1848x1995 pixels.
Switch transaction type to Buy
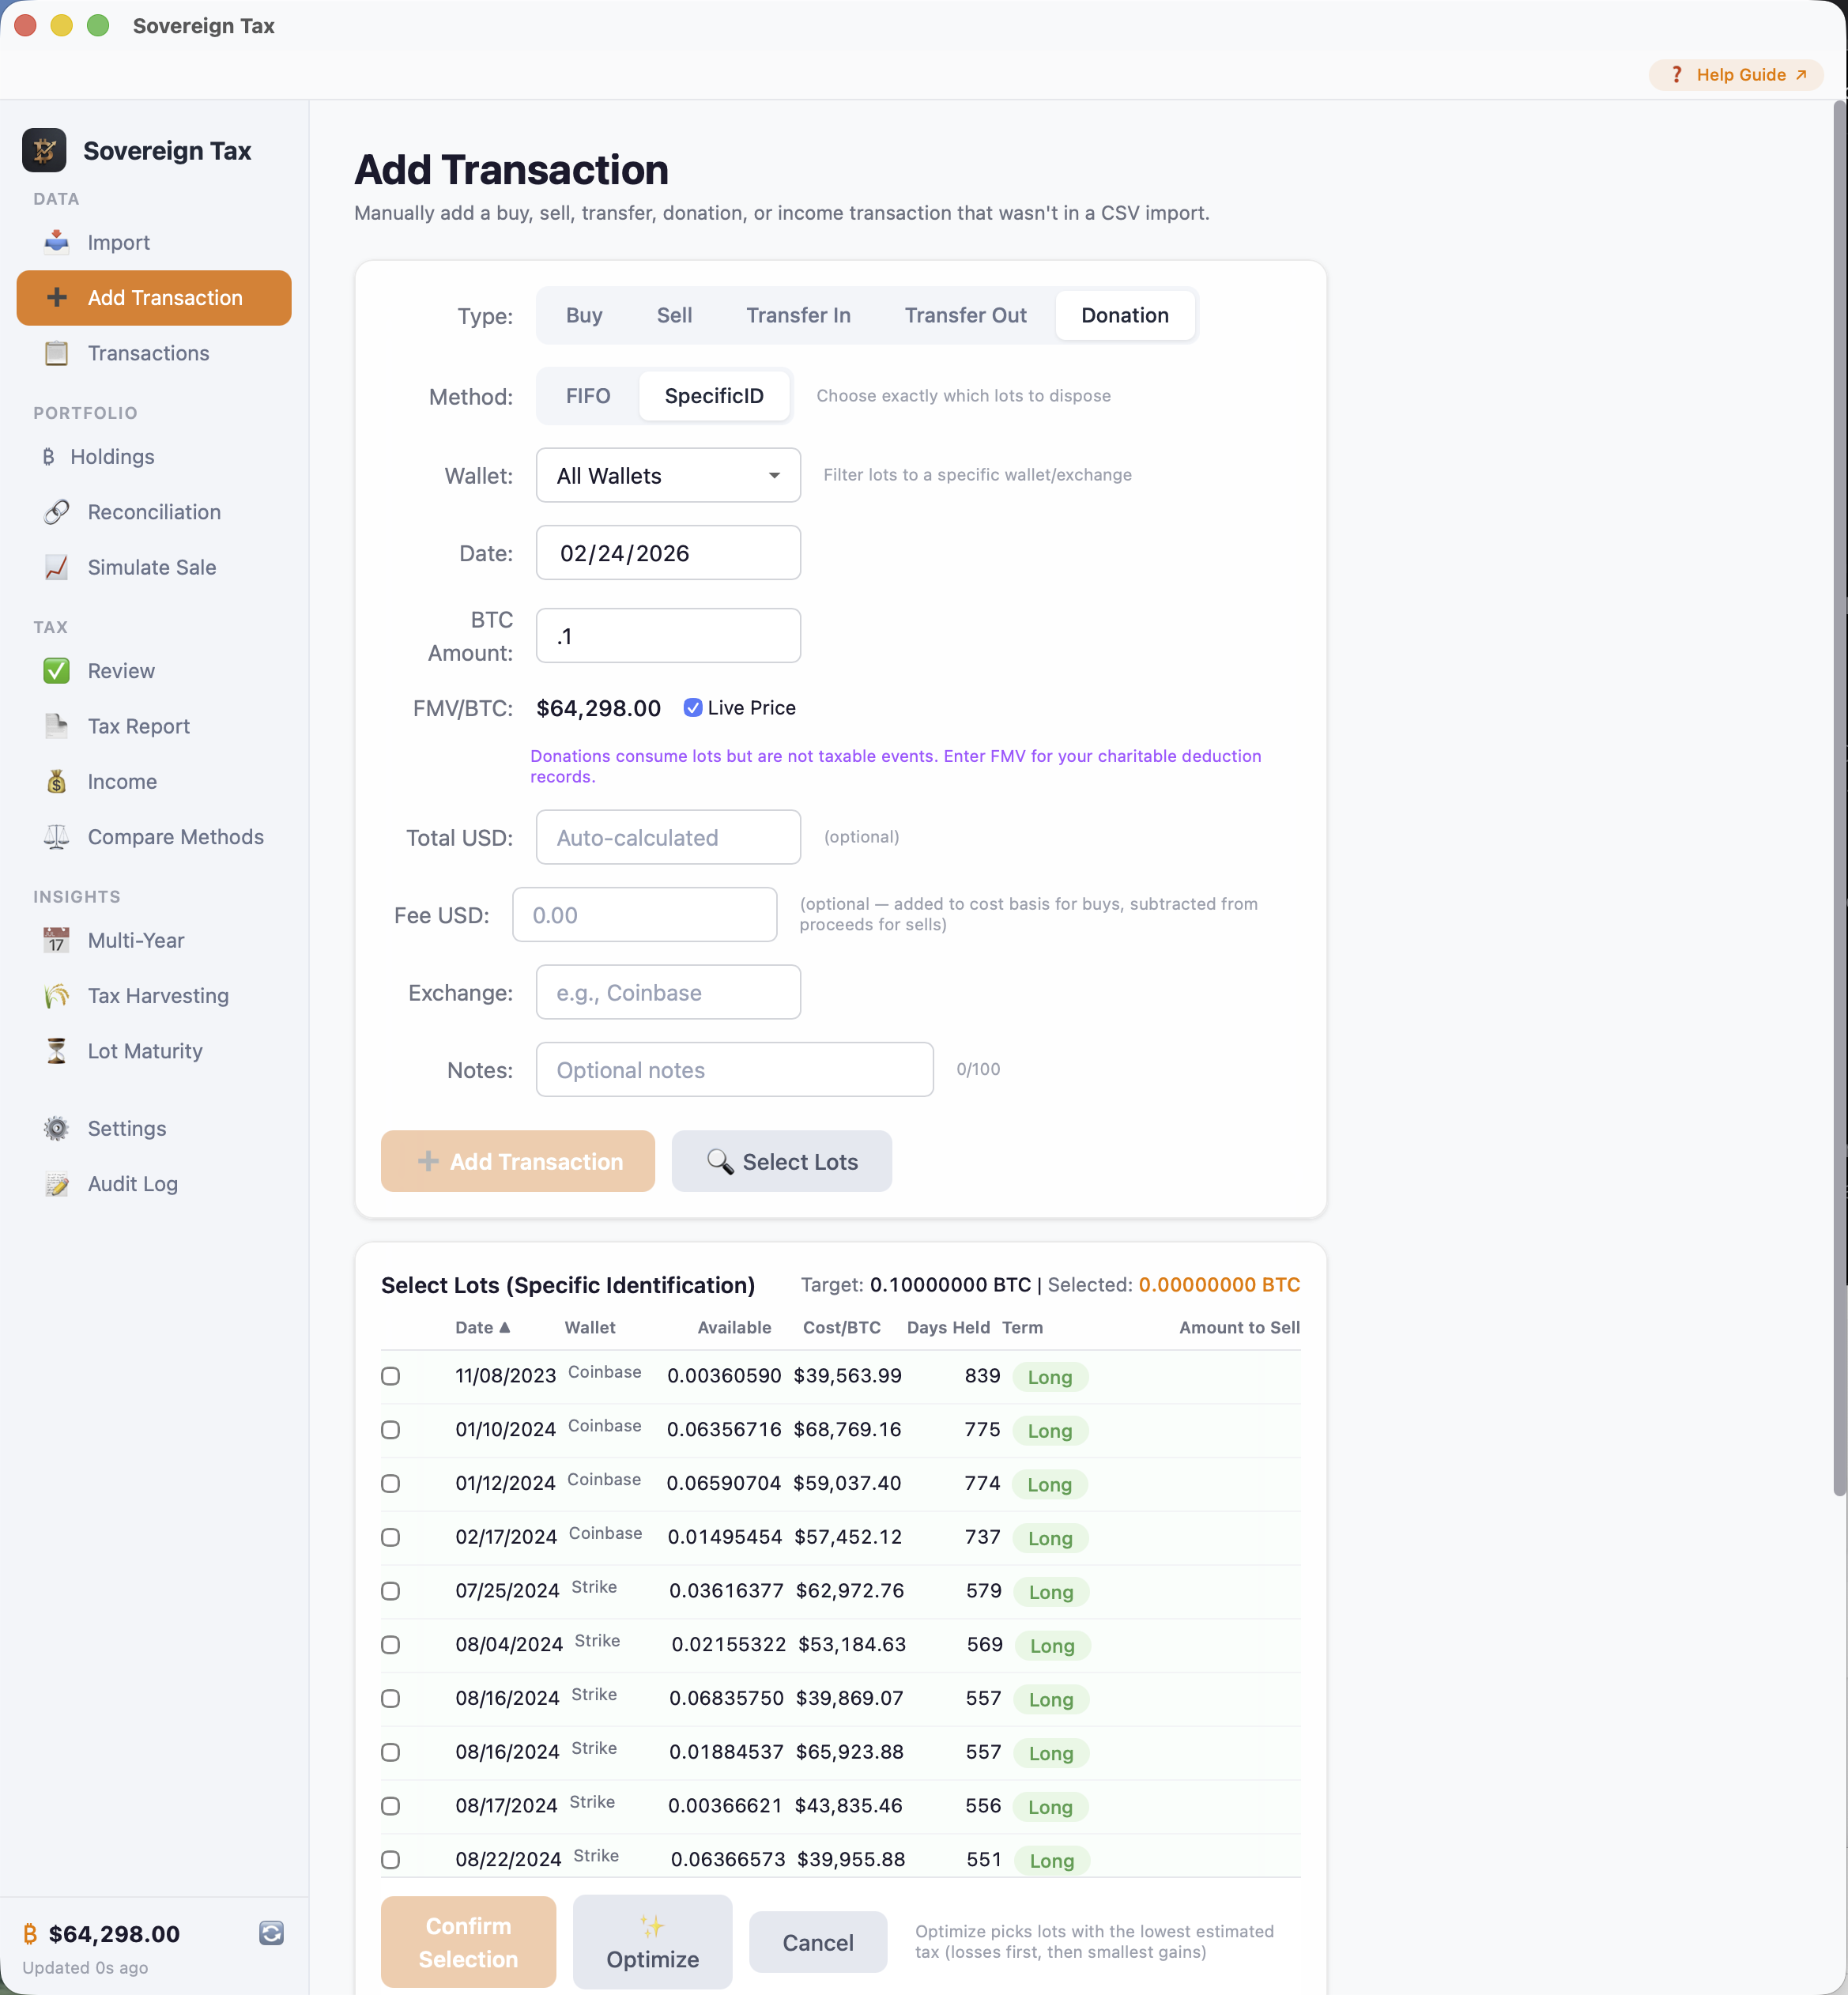coord(584,315)
